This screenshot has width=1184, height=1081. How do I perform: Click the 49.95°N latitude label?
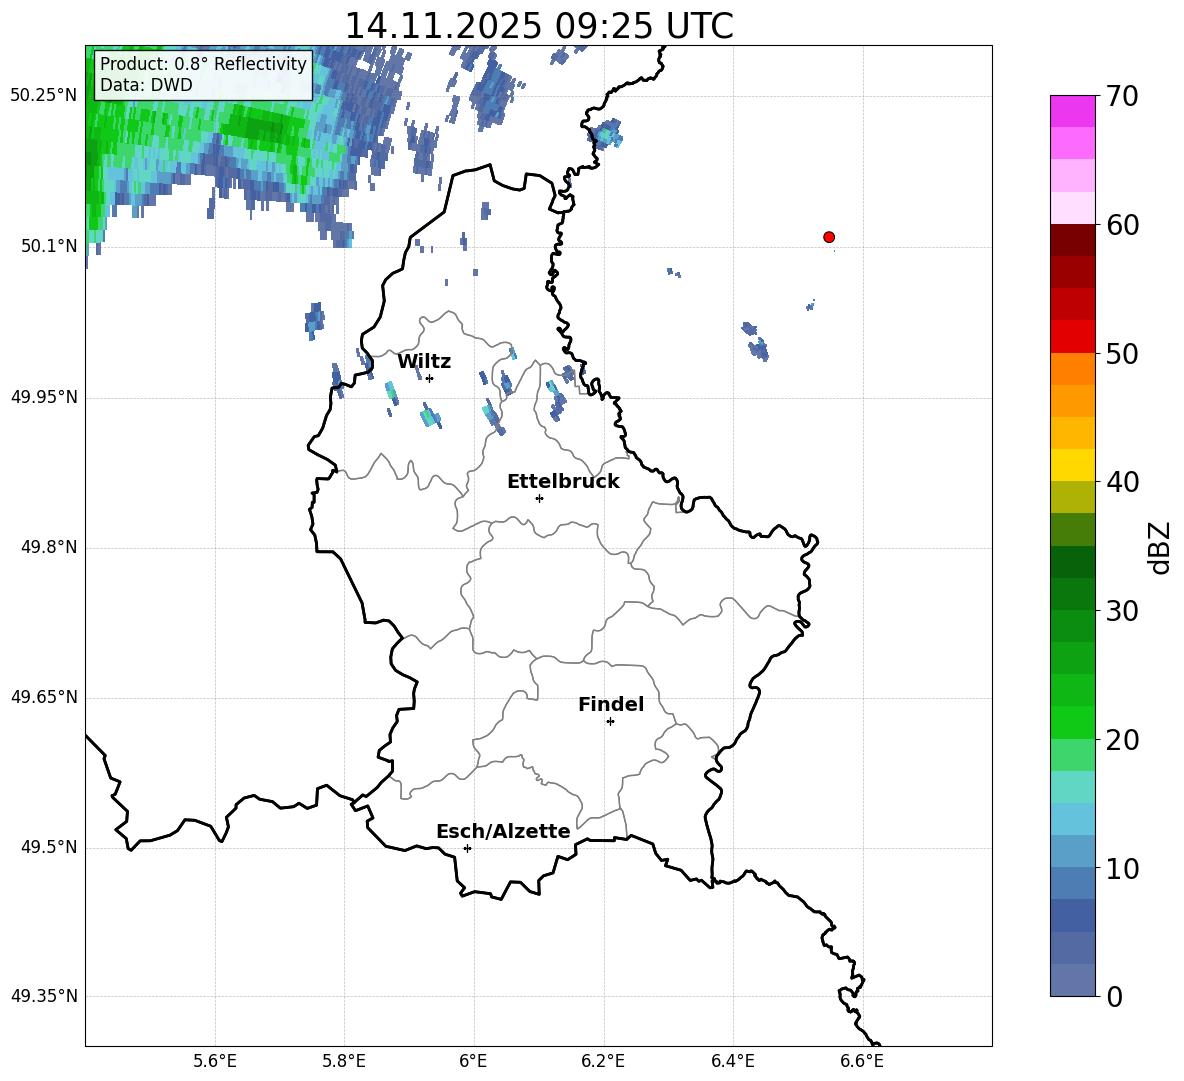(x=44, y=397)
